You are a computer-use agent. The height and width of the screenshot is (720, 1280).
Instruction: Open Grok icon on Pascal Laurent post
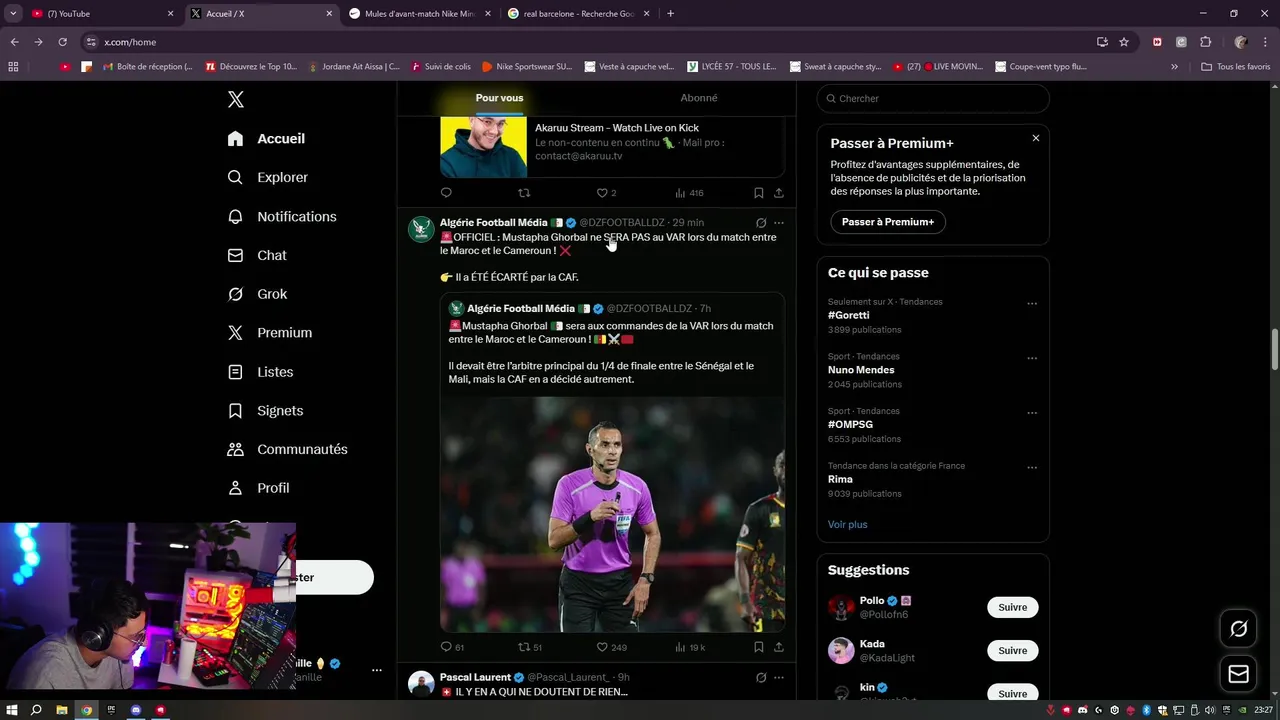click(x=761, y=677)
